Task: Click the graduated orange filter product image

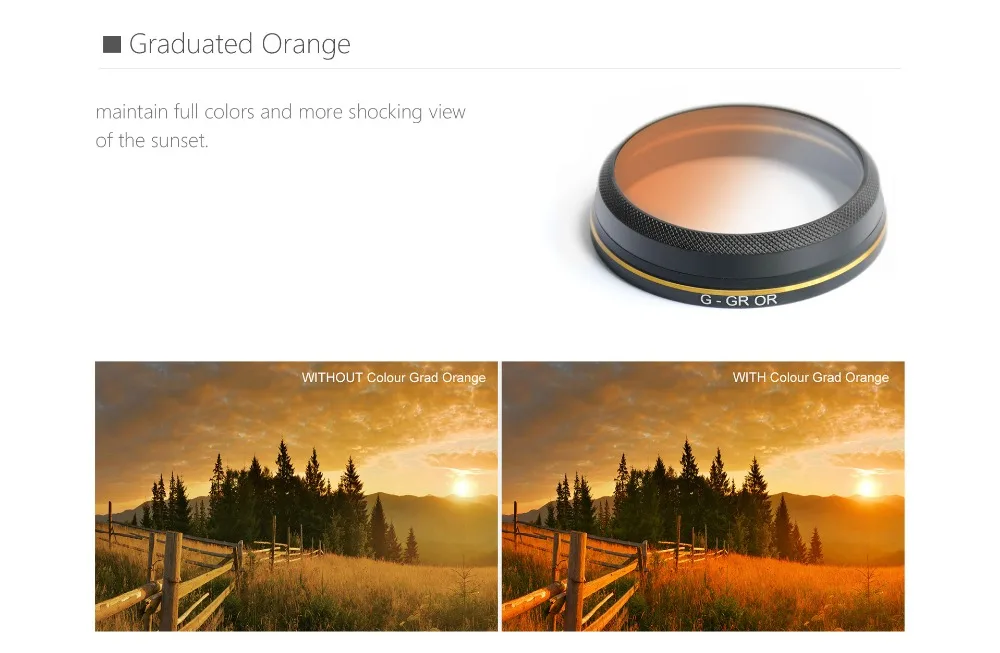Action: (739, 206)
